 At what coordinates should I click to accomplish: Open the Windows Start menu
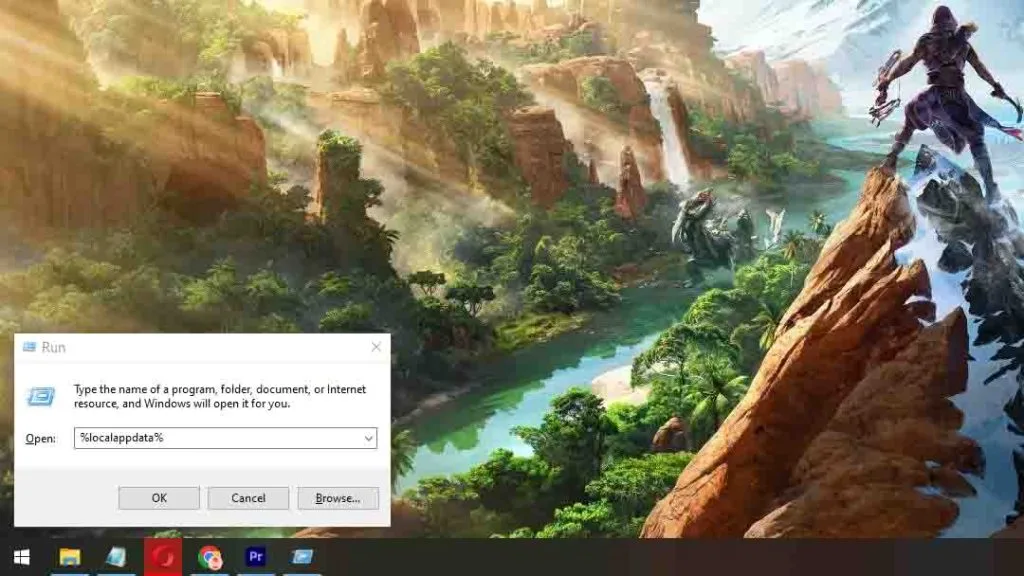coord(22,557)
